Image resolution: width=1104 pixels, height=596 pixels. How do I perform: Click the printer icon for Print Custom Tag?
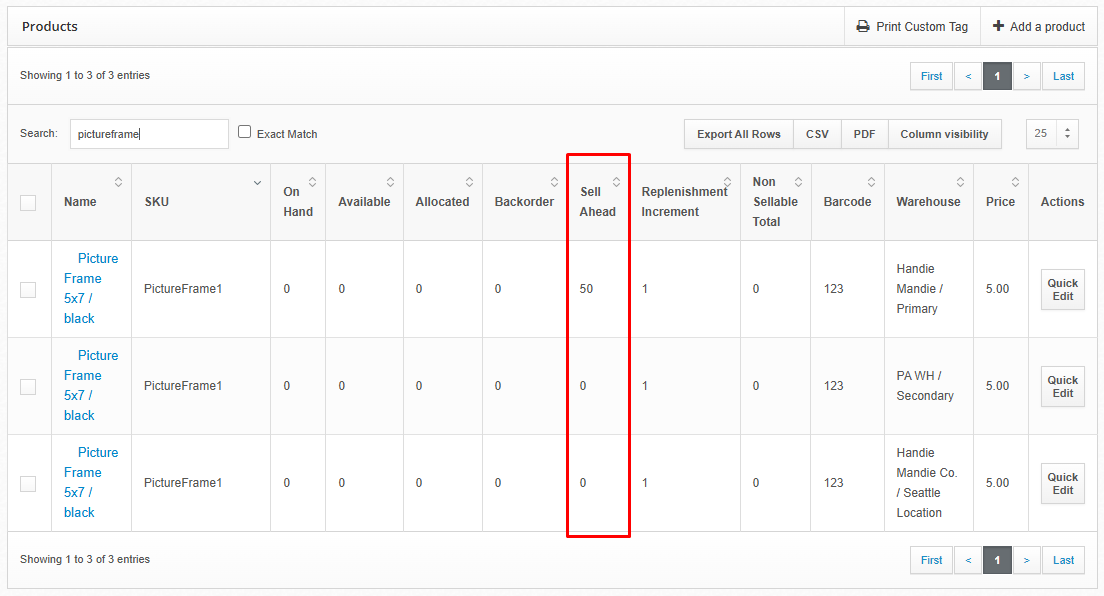pyautogui.click(x=862, y=27)
